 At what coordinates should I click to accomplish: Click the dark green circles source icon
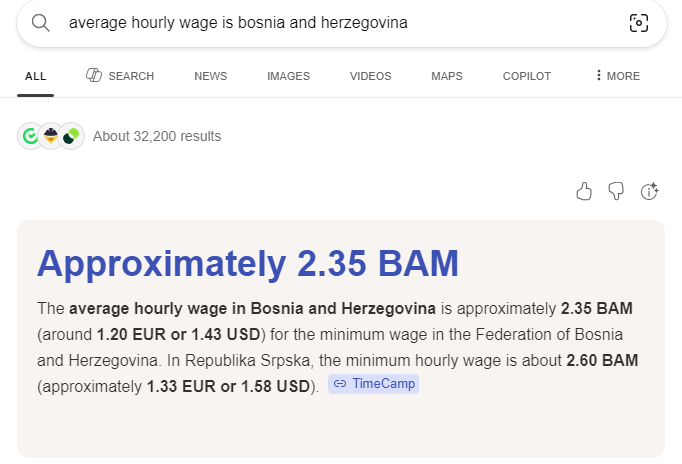71,136
